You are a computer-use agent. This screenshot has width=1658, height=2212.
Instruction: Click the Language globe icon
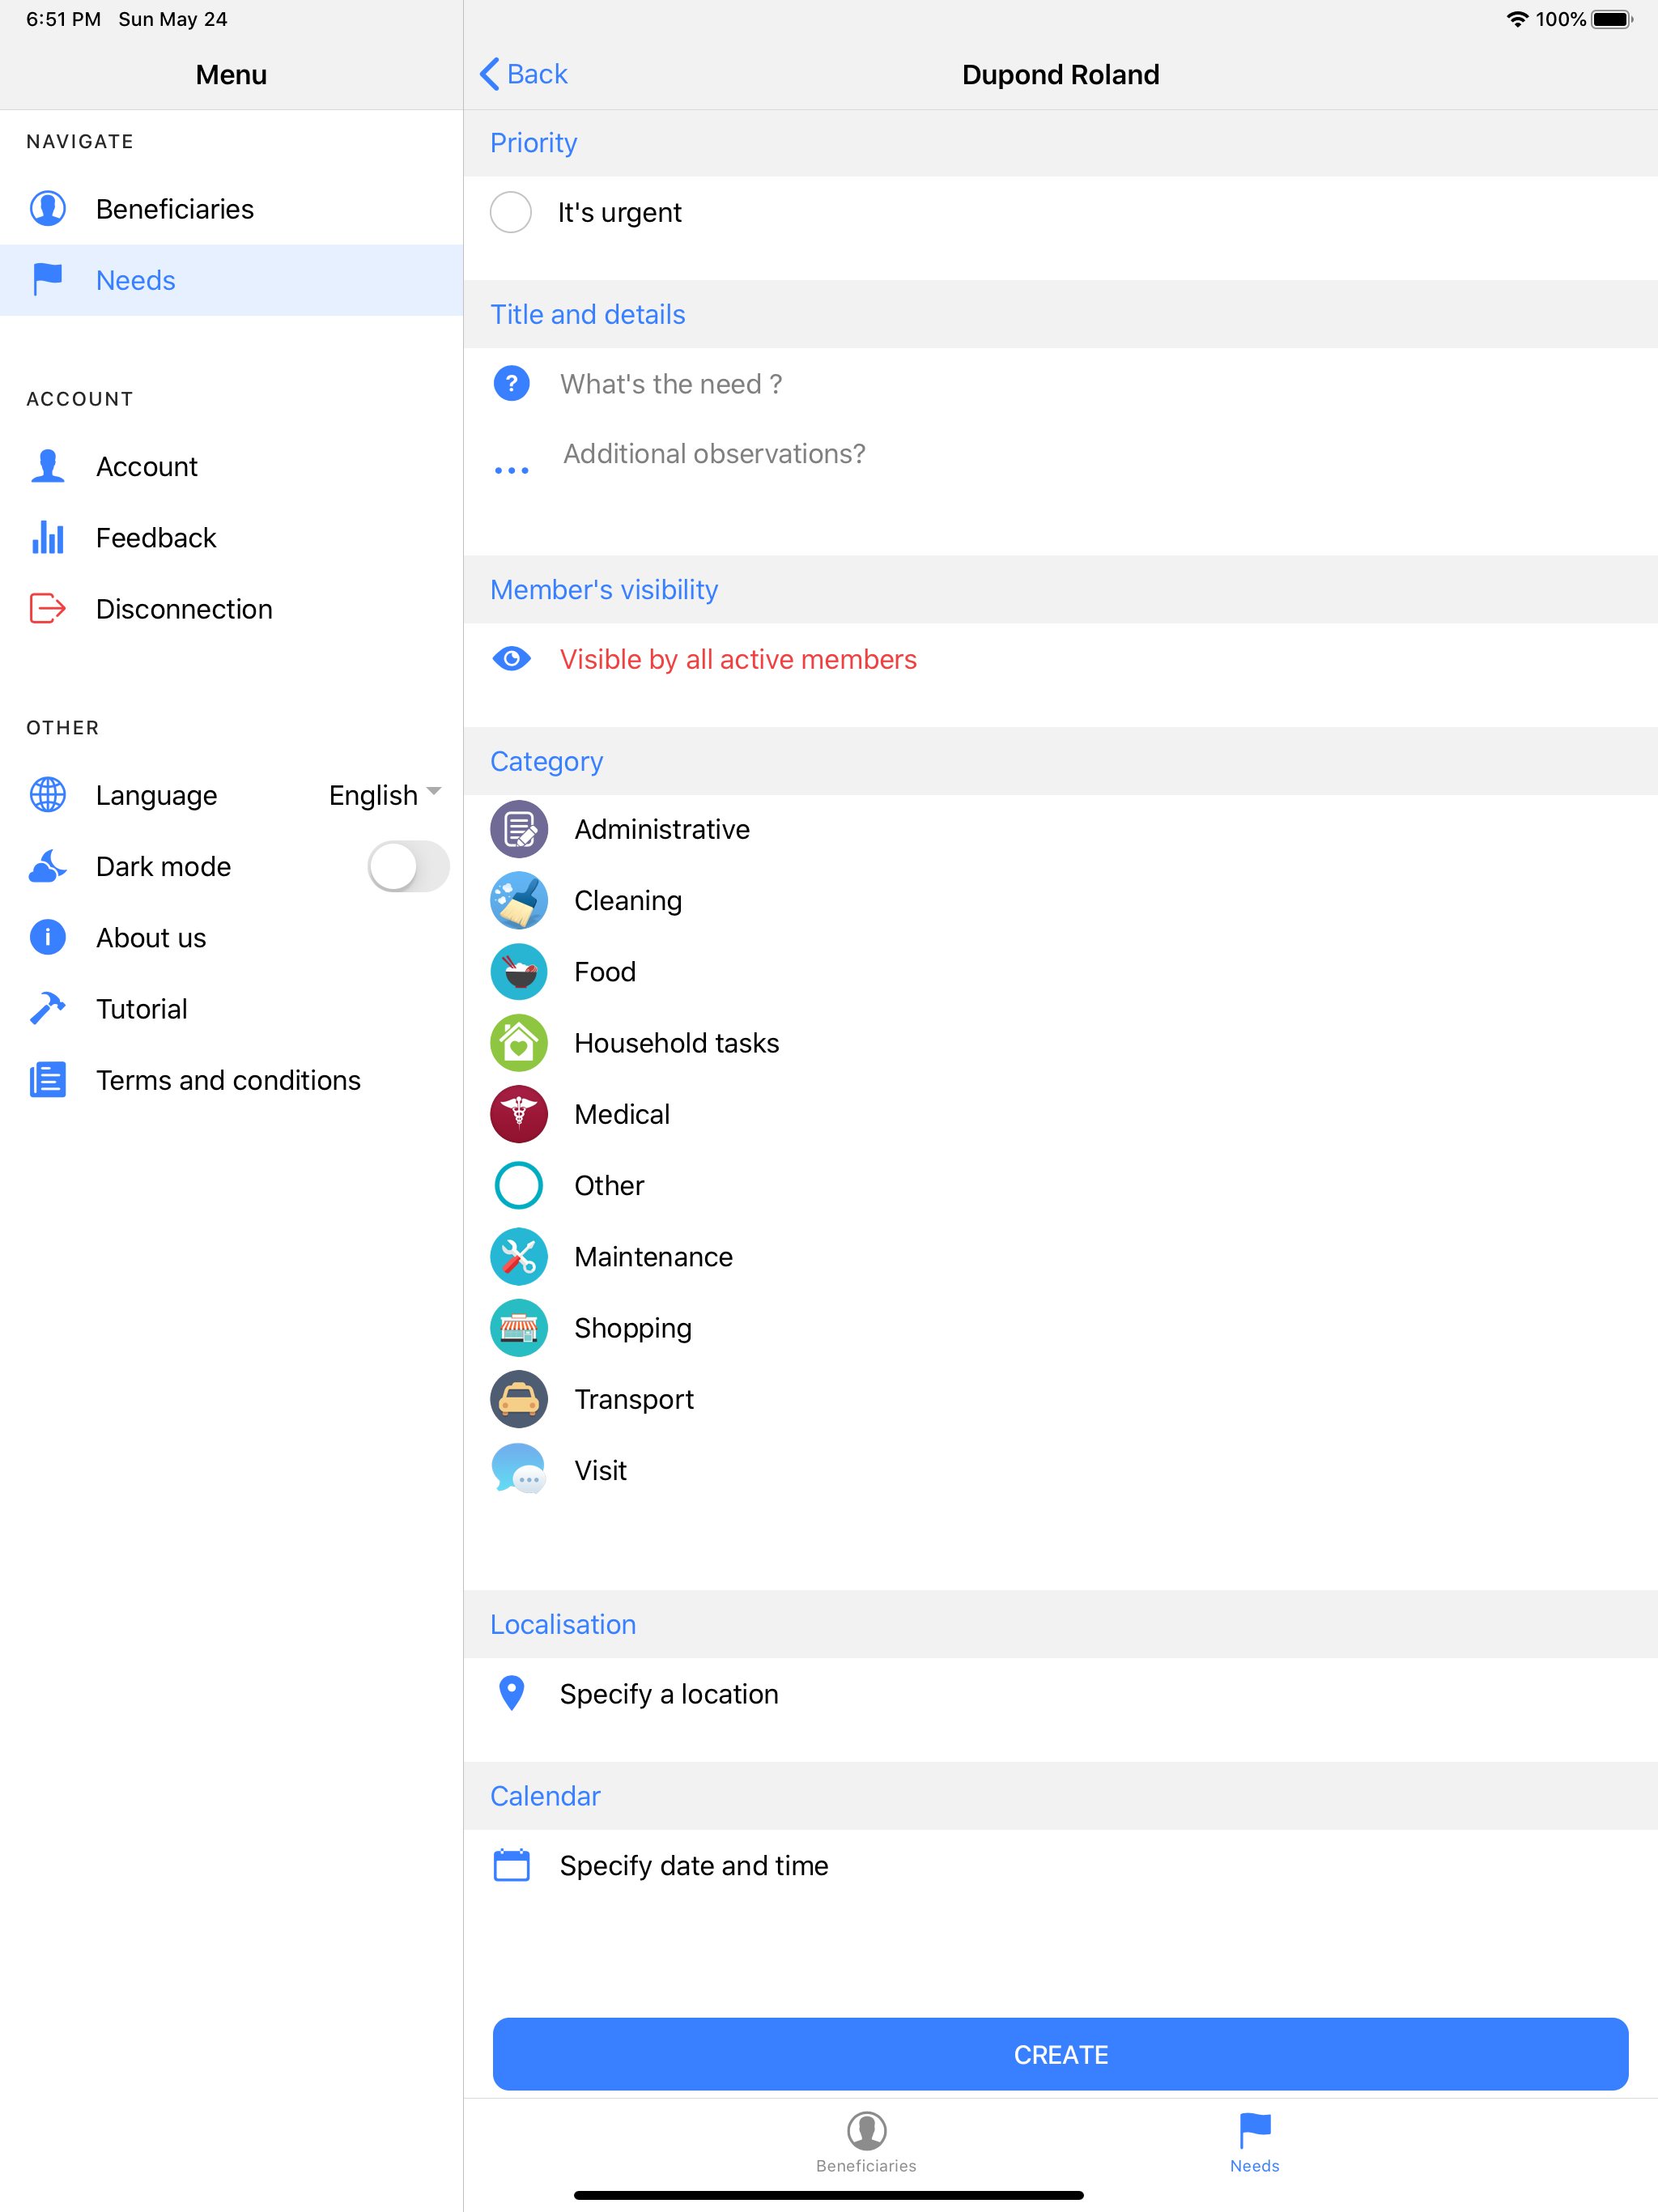click(x=48, y=794)
